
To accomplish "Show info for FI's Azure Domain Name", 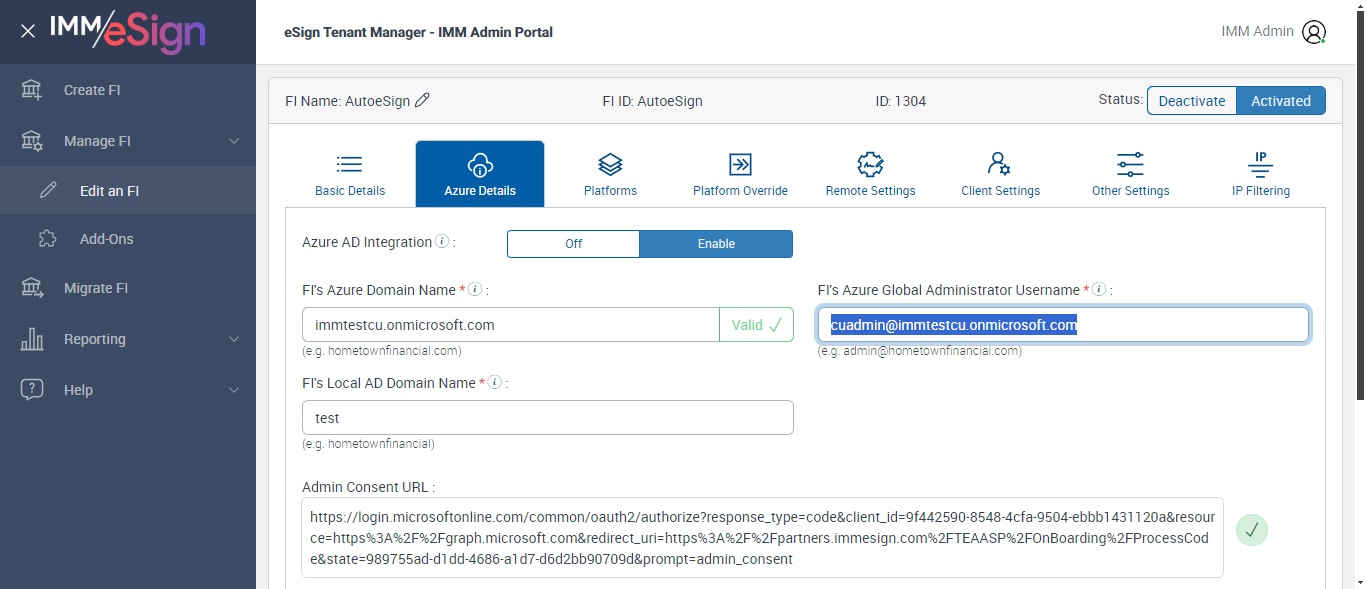I will point(475,290).
